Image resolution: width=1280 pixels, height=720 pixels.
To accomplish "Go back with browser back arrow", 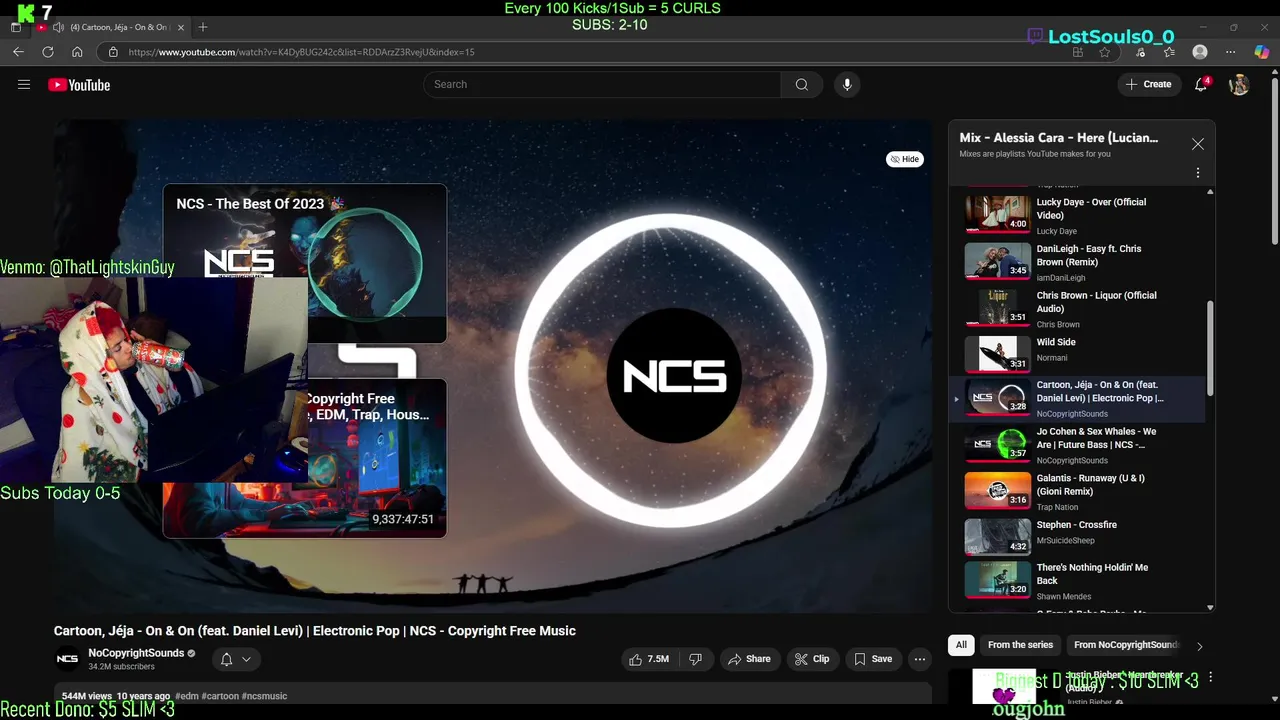I will (x=18, y=52).
